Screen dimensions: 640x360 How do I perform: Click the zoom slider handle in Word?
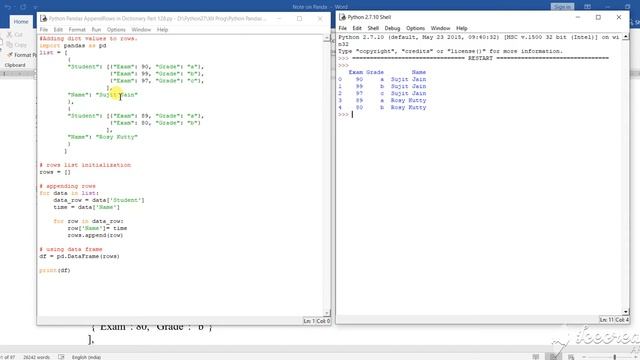click(x=614, y=357)
